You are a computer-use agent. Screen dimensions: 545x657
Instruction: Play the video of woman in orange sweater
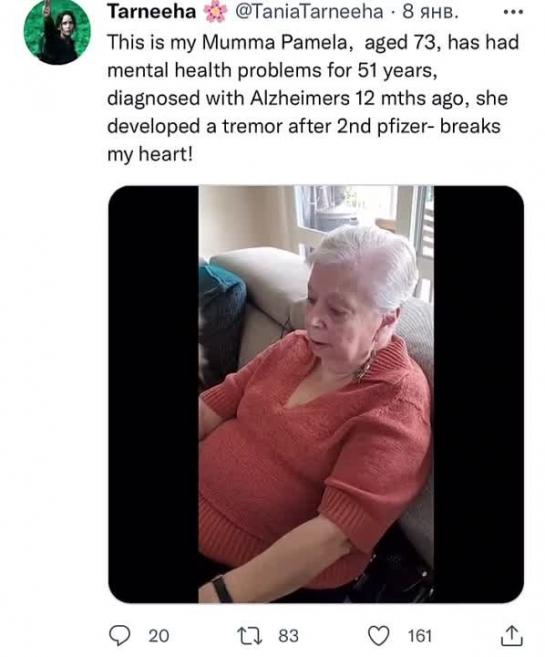[316, 394]
